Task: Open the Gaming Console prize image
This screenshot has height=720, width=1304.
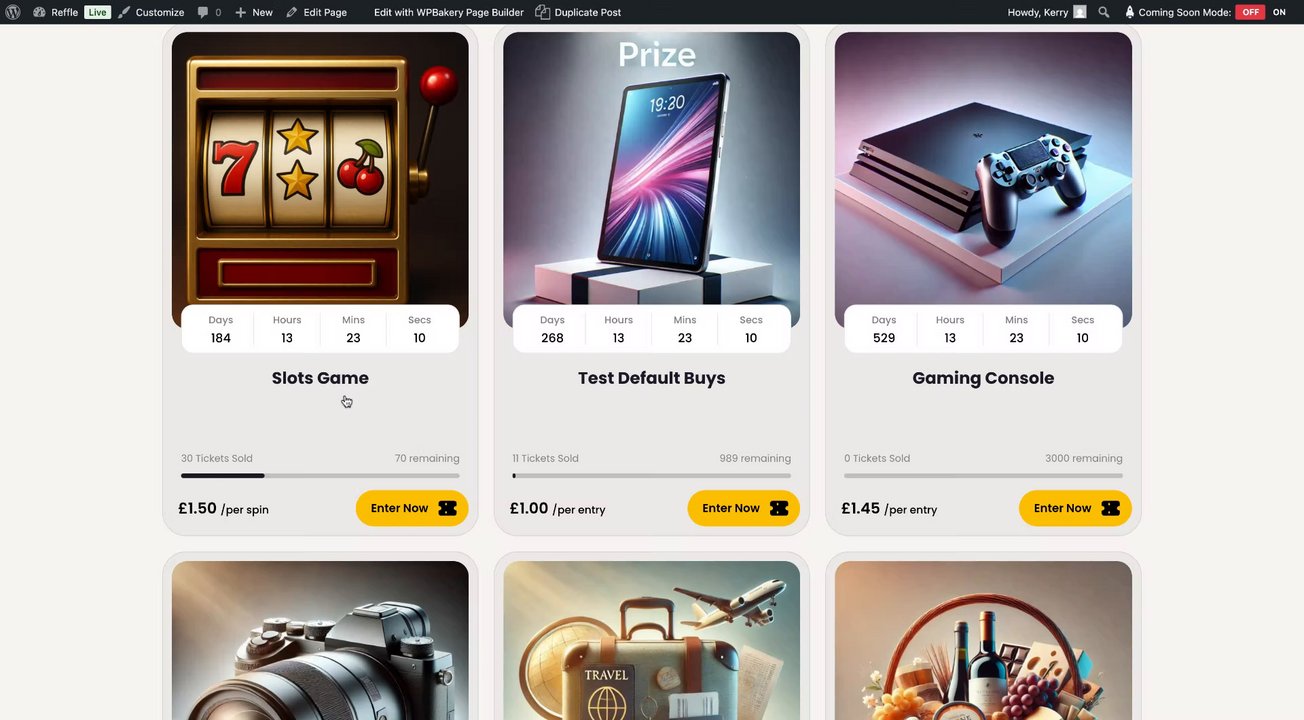Action: 983,180
